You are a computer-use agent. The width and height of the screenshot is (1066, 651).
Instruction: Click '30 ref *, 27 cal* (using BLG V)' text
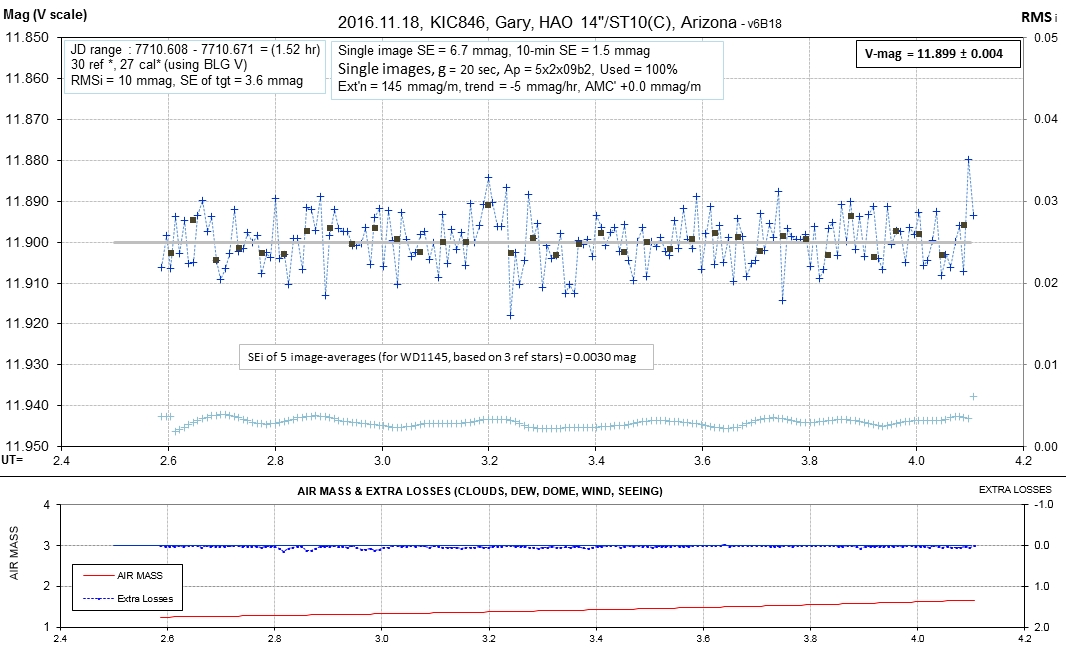159,65
